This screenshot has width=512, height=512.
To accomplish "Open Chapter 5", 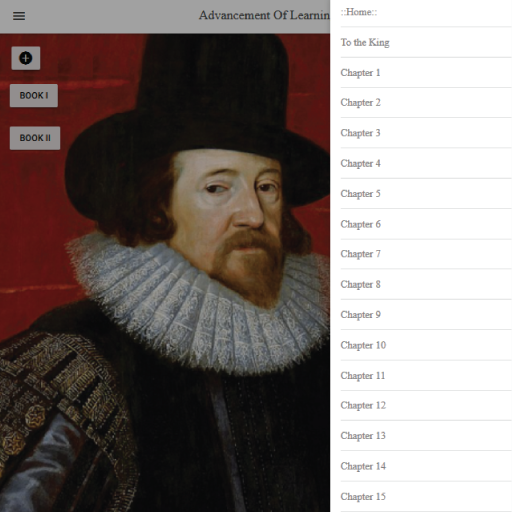I will click(426, 194).
